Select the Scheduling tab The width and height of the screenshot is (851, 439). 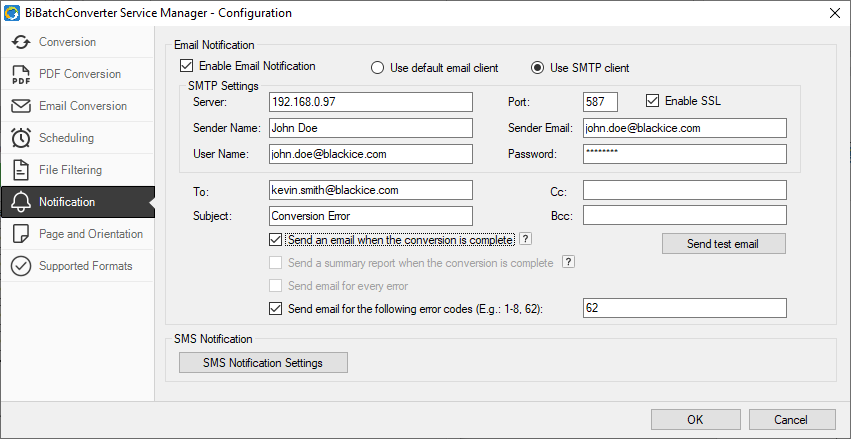78,138
